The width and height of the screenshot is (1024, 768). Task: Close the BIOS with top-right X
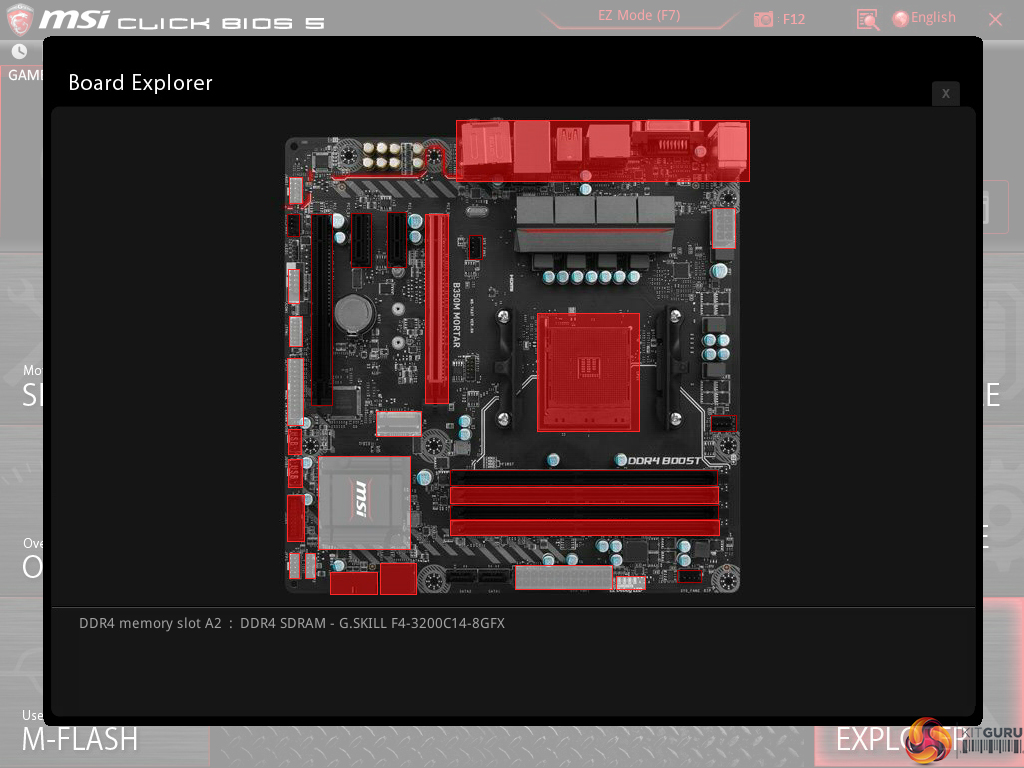[x=995, y=20]
